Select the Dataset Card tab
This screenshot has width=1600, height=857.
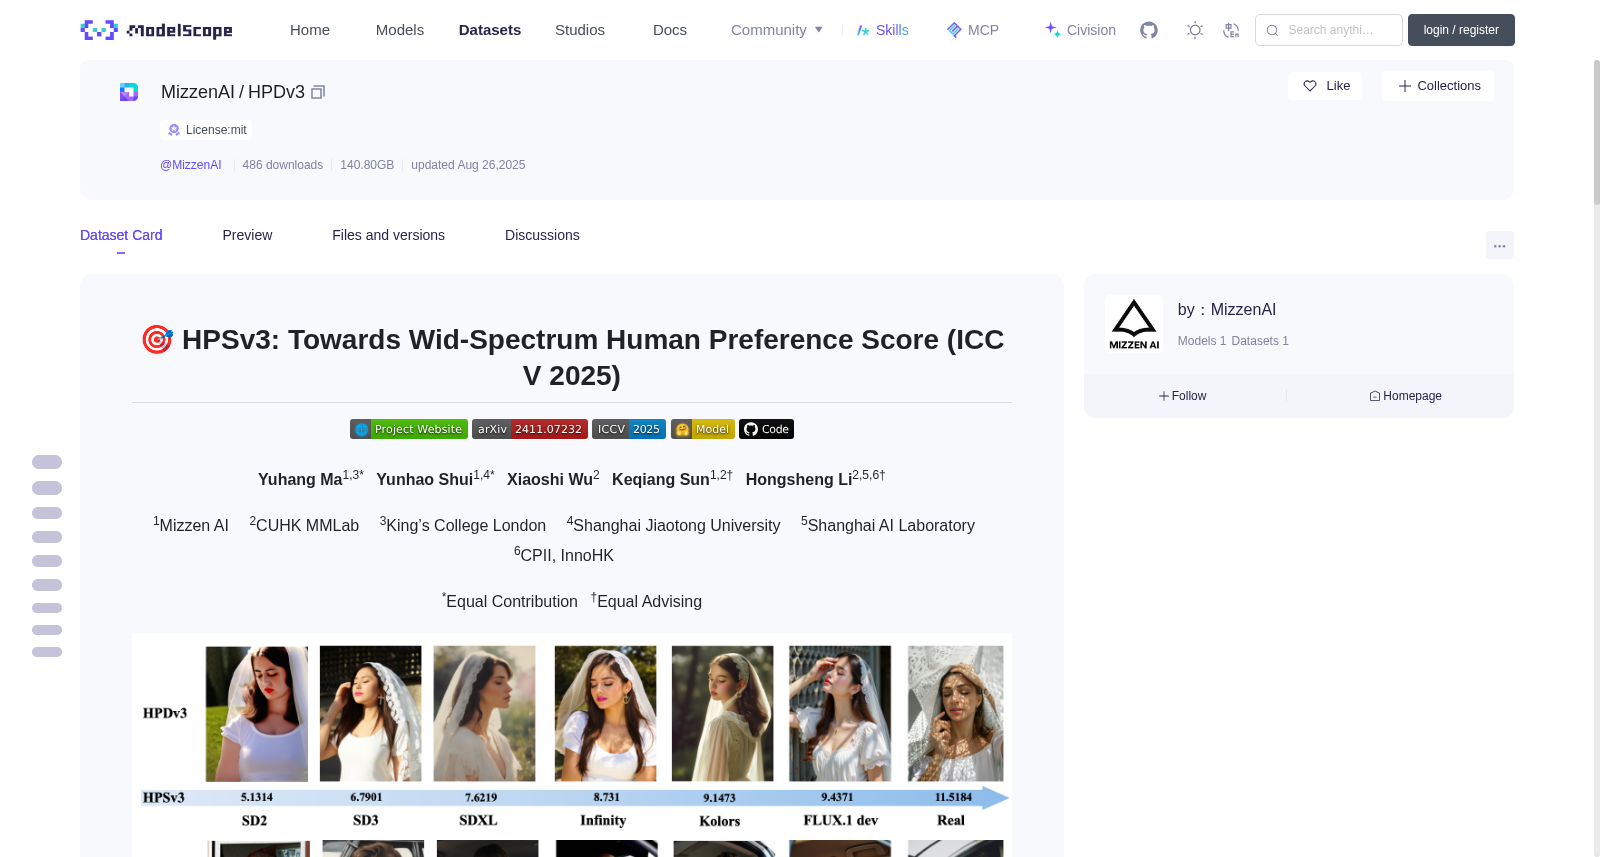tap(121, 235)
